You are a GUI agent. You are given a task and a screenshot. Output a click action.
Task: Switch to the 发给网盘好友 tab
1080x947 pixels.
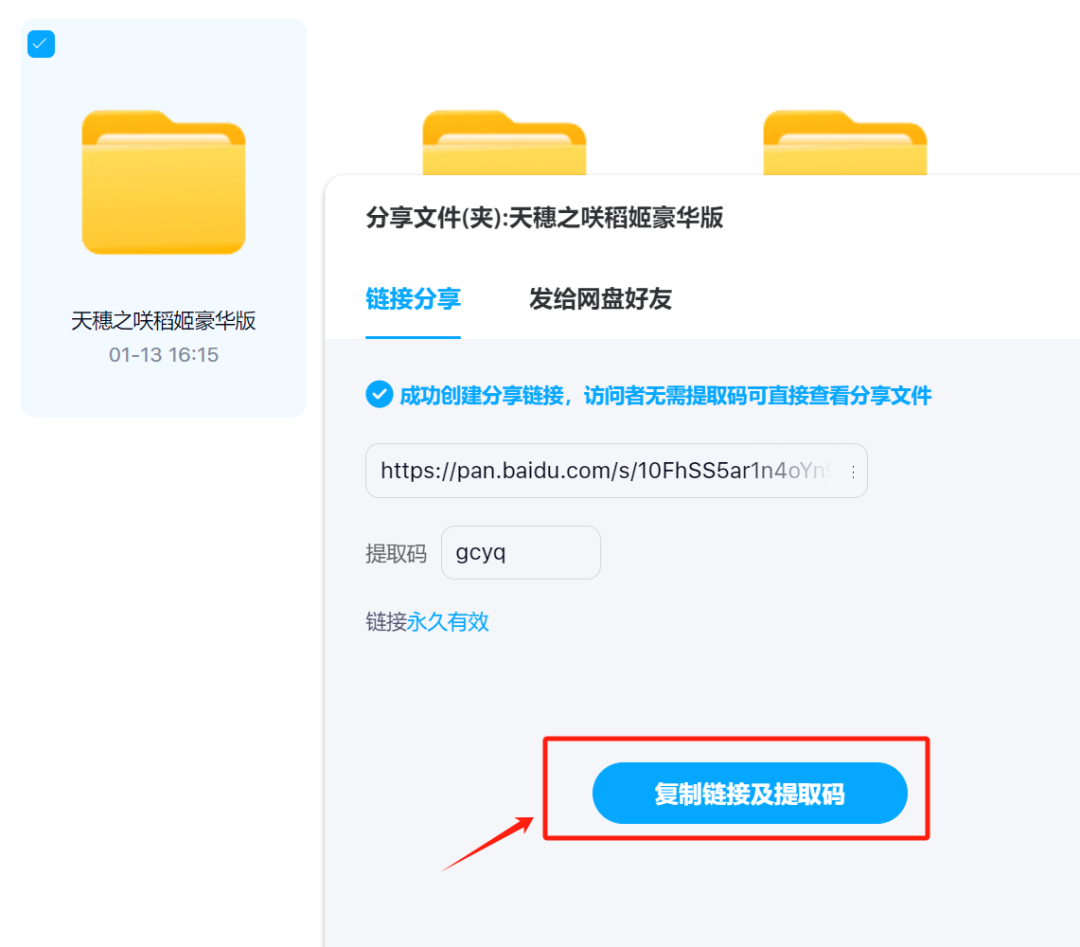(600, 299)
